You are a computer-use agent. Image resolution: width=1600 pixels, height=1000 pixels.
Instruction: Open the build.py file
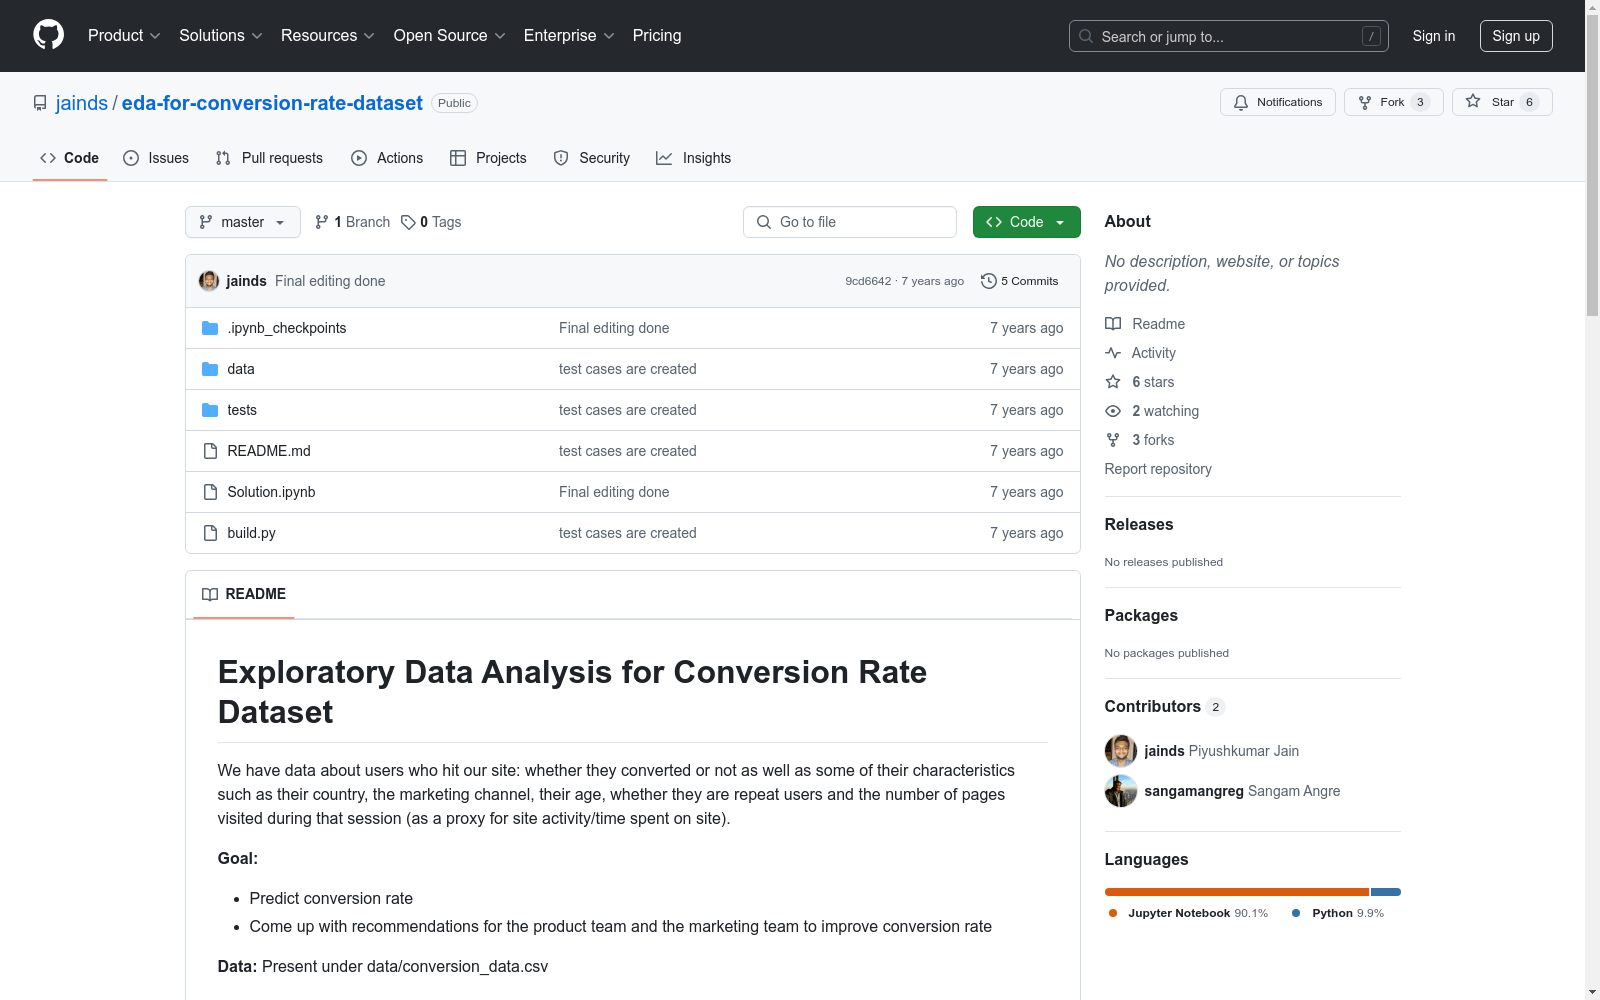251,533
